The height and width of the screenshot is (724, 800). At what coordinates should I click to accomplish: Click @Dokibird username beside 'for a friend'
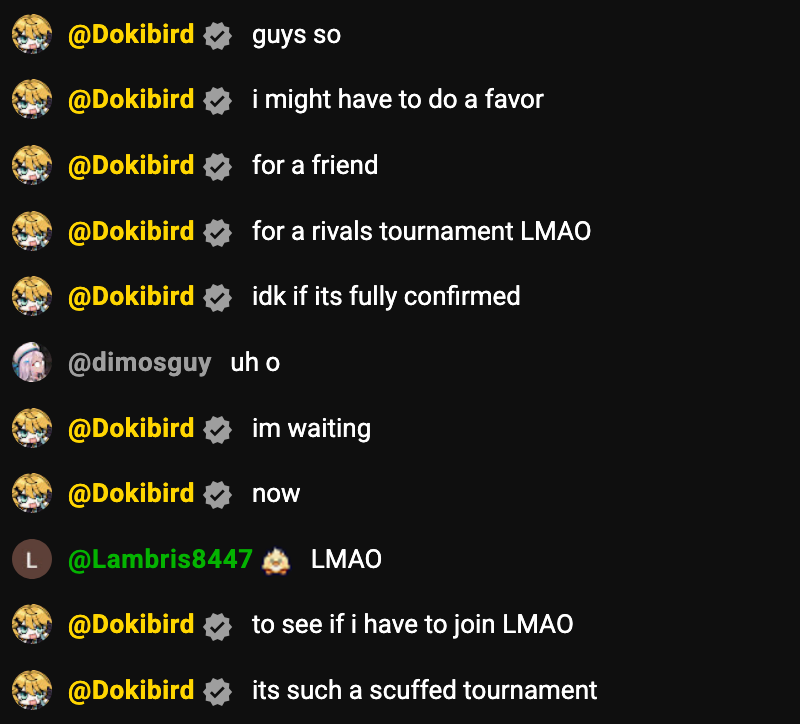(x=131, y=165)
